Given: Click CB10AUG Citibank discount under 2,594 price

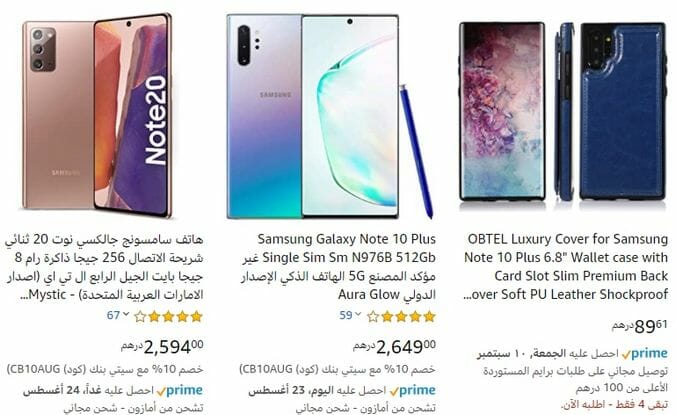Looking at the screenshot, I should (x=105, y=369).
